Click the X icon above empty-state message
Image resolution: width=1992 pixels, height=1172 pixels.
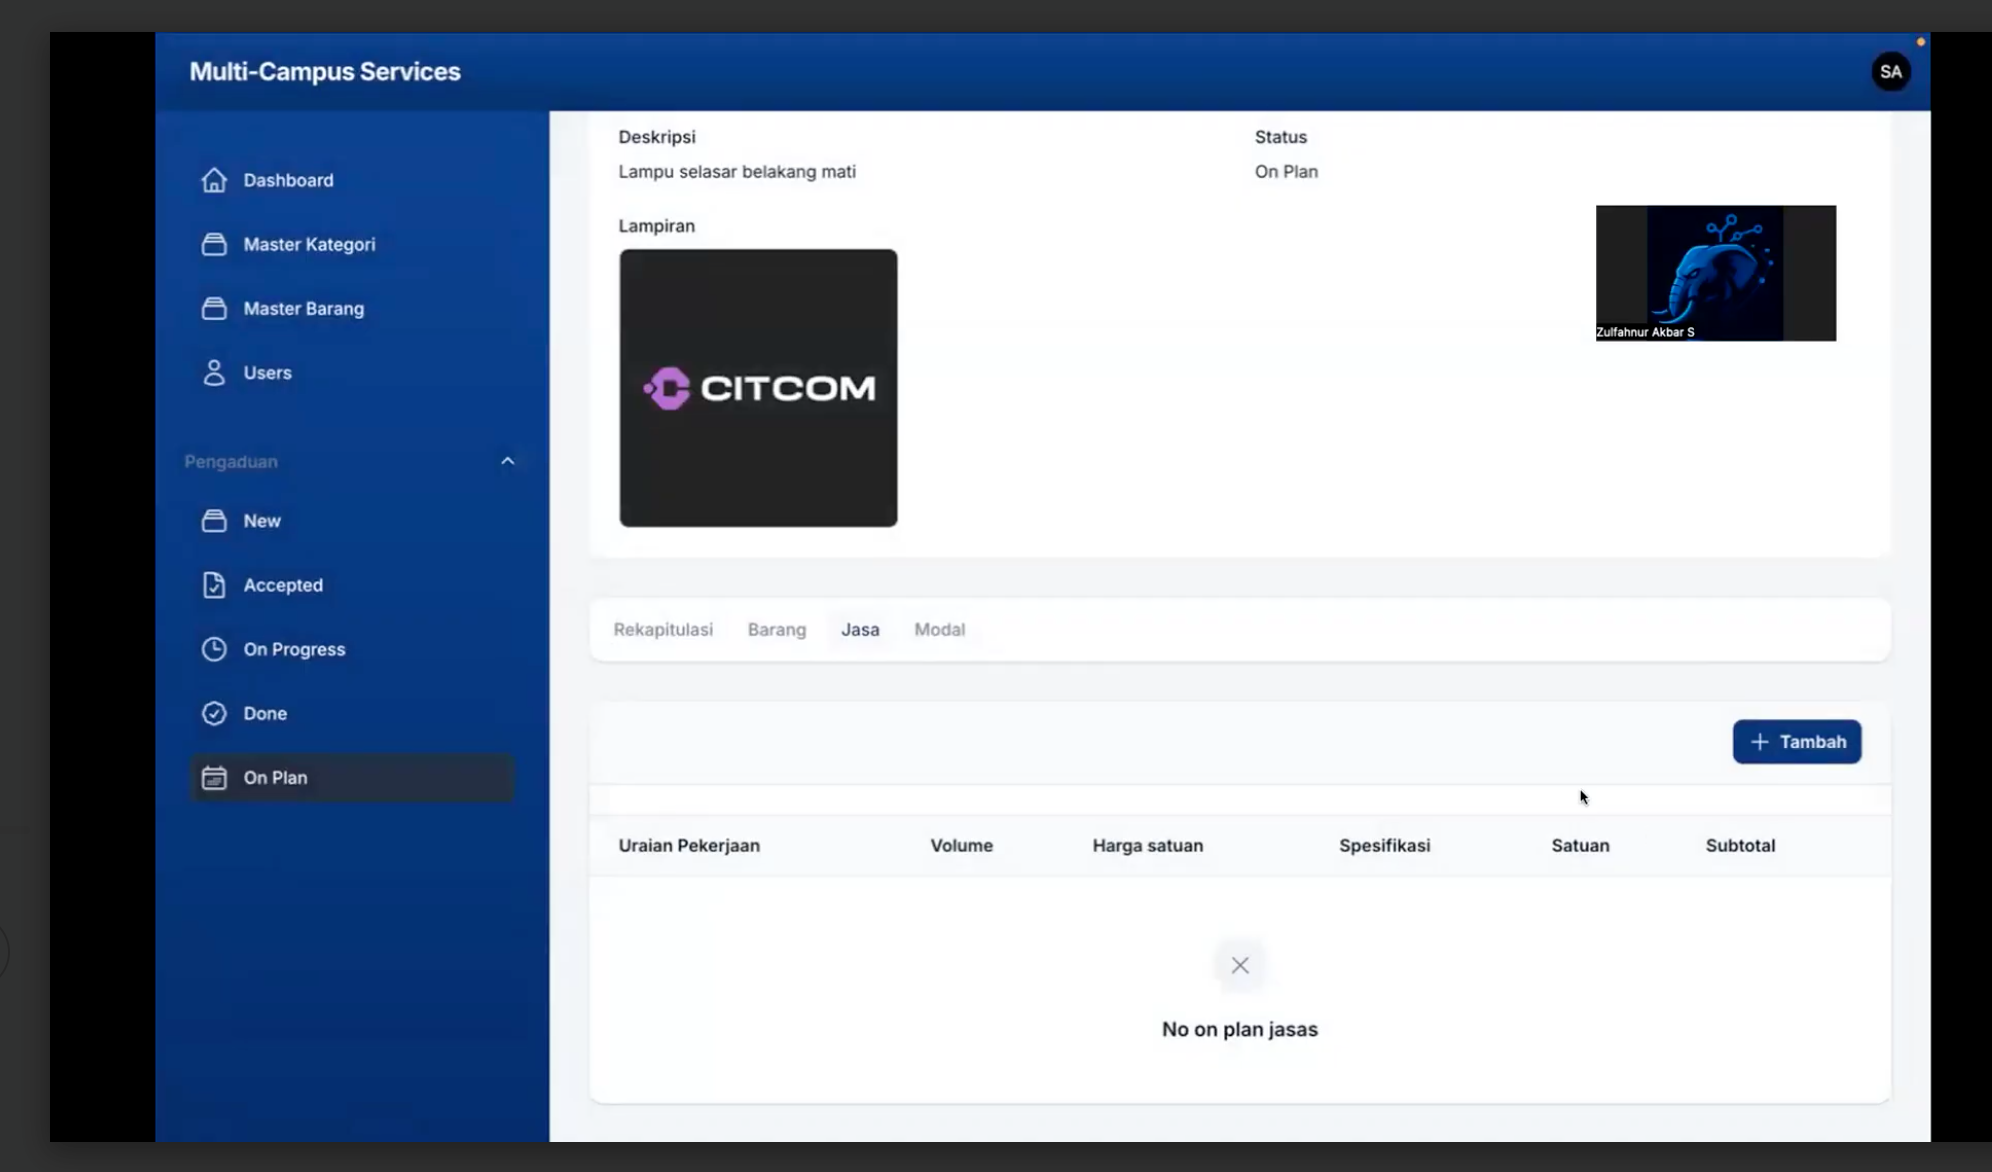tap(1240, 966)
